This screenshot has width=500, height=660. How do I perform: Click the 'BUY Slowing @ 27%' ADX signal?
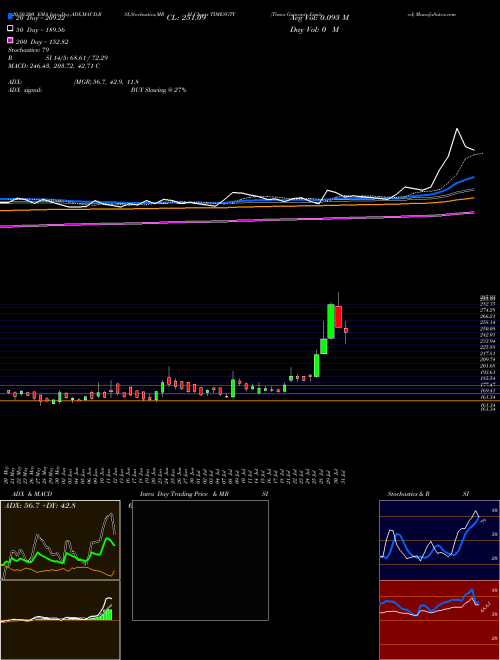click(x=158, y=90)
